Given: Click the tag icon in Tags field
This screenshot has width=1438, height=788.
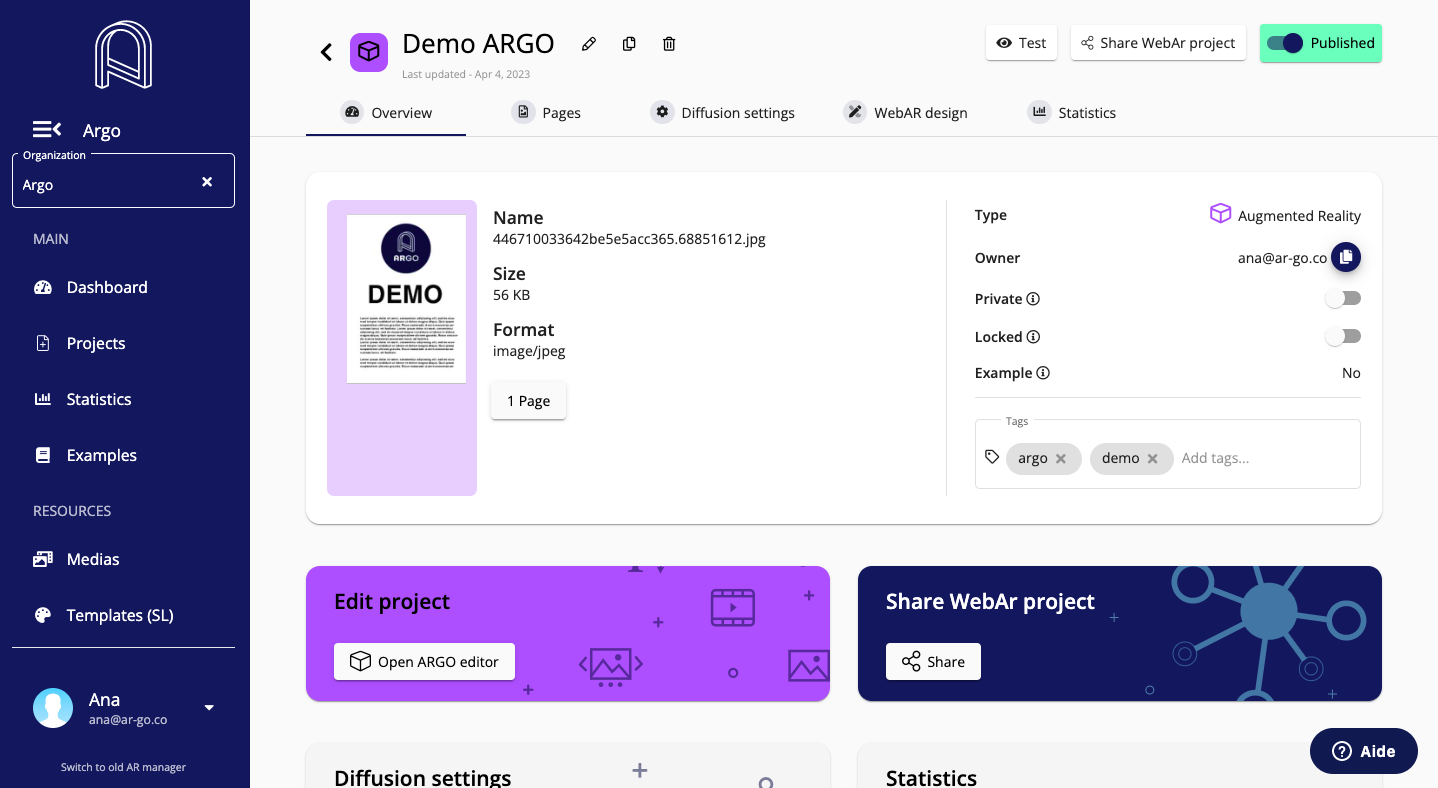Looking at the screenshot, I should (x=992, y=457).
